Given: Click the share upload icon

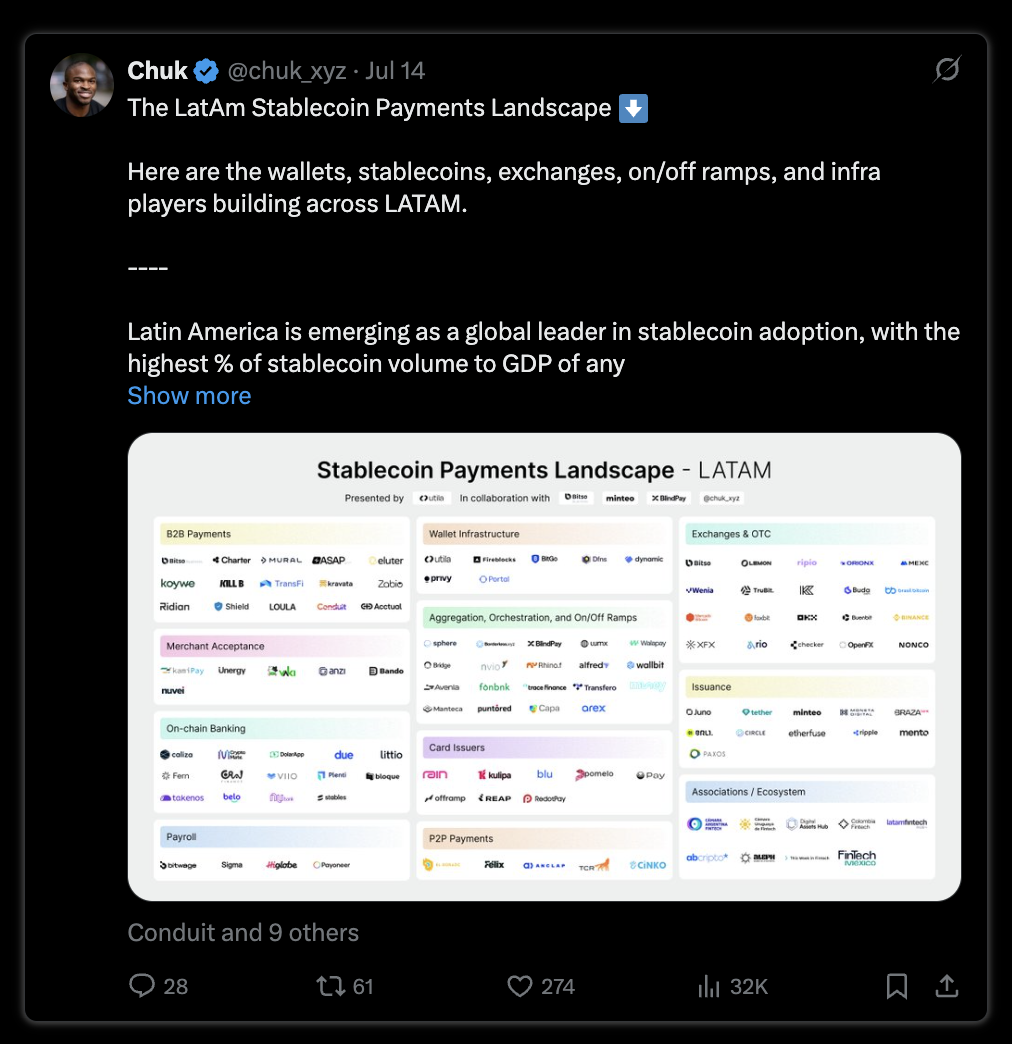Looking at the screenshot, I should [947, 986].
